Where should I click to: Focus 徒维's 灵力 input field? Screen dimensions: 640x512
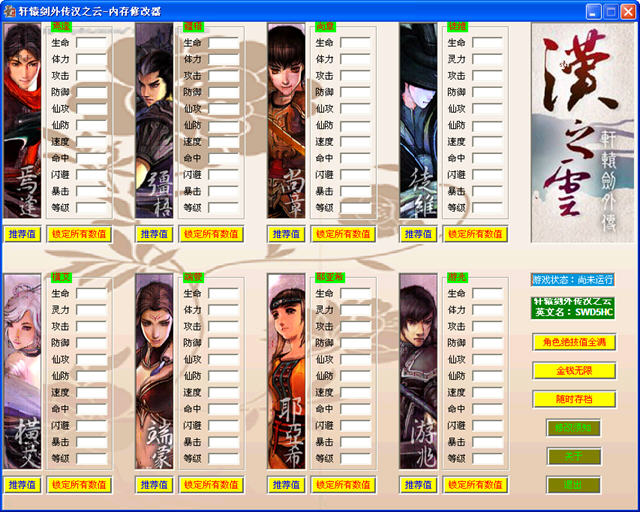tap(488, 59)
